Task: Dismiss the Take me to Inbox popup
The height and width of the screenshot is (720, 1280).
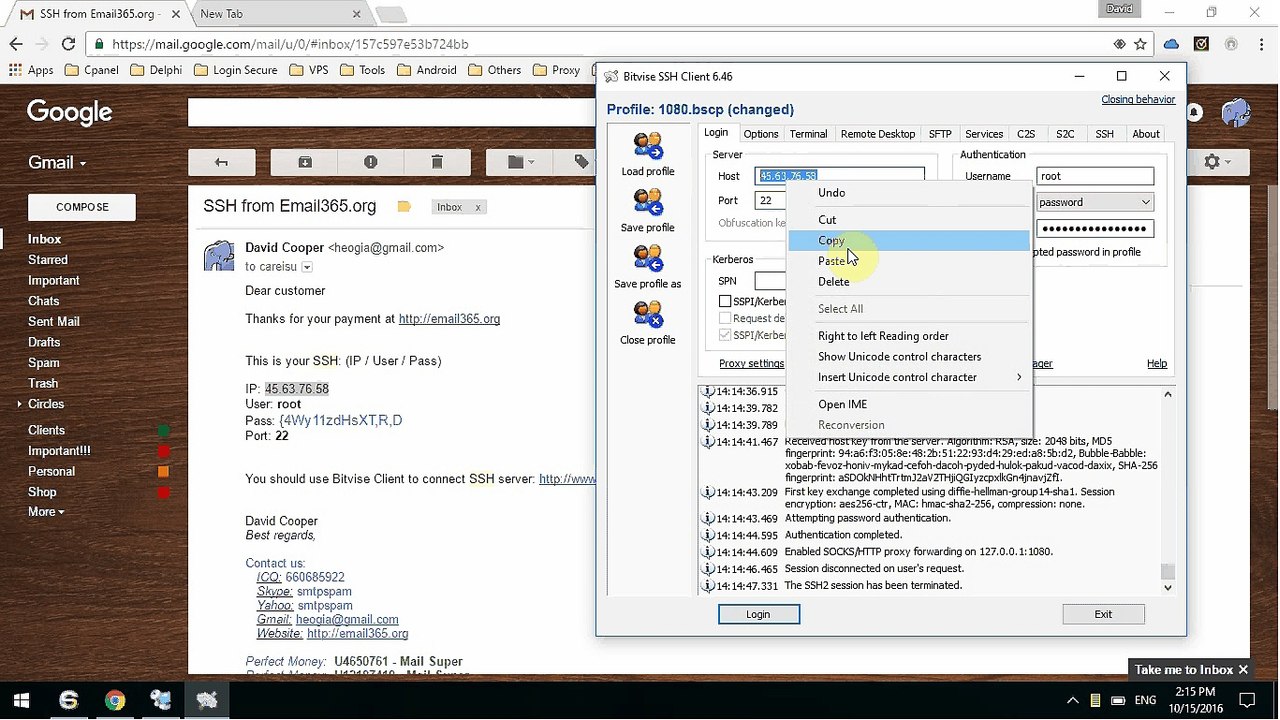Action: (1243, 670)
